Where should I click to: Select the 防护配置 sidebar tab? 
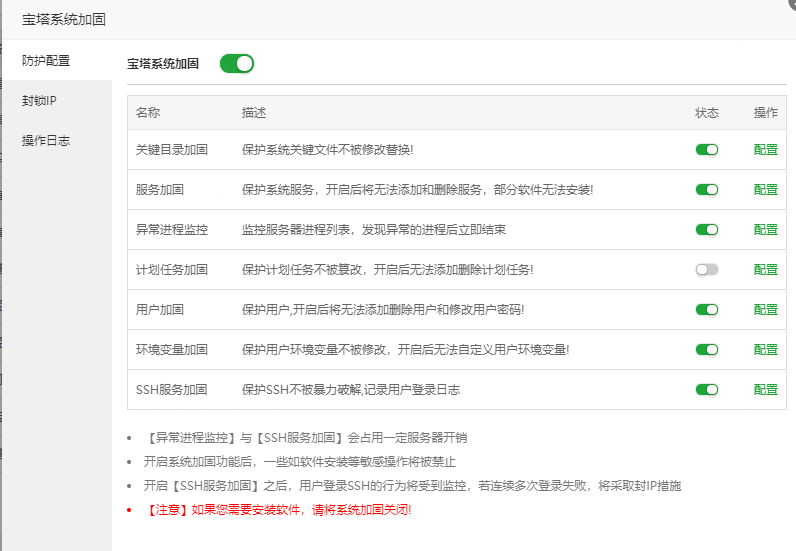tap(57, 60)
